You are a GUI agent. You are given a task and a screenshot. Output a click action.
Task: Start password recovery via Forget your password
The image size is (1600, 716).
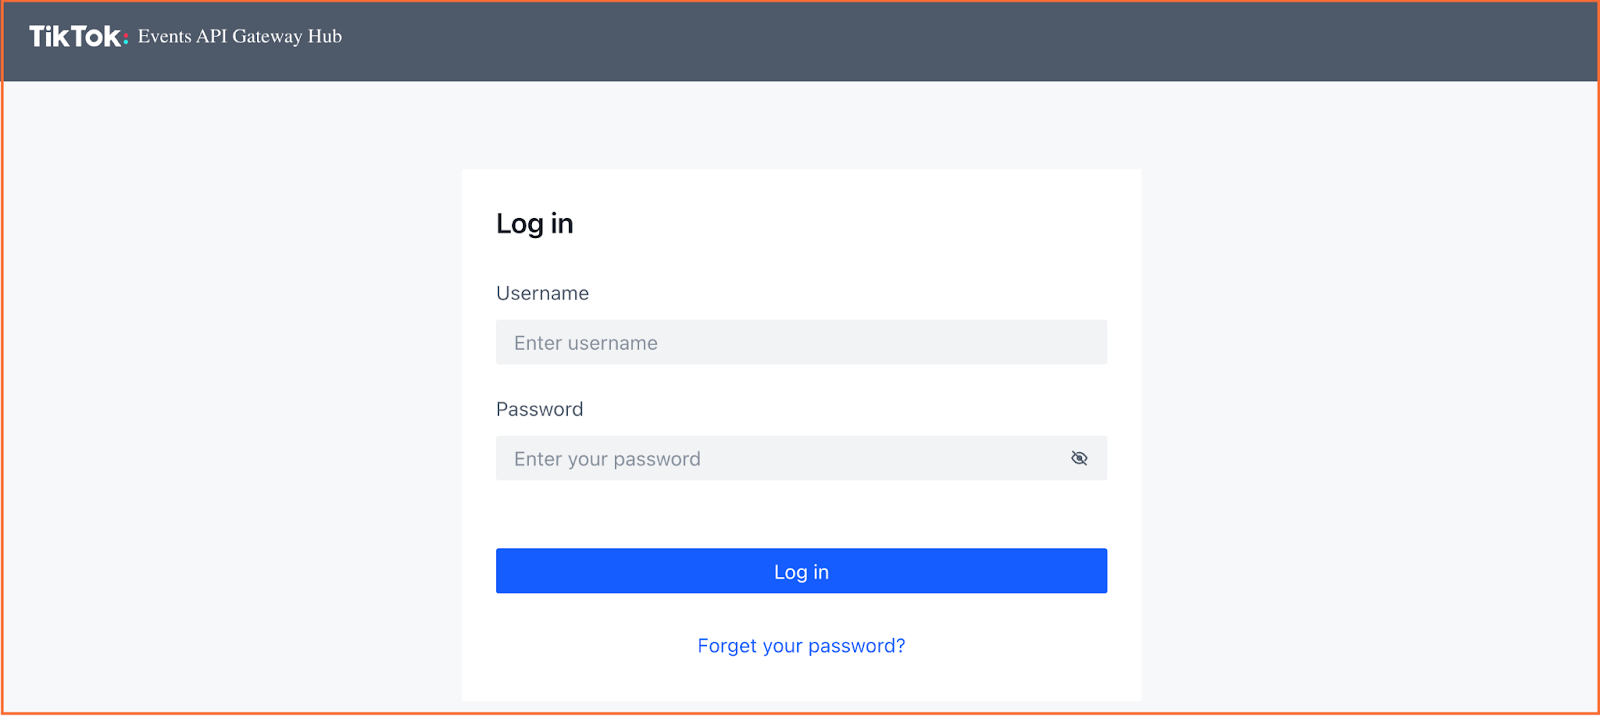coord(801,646)
